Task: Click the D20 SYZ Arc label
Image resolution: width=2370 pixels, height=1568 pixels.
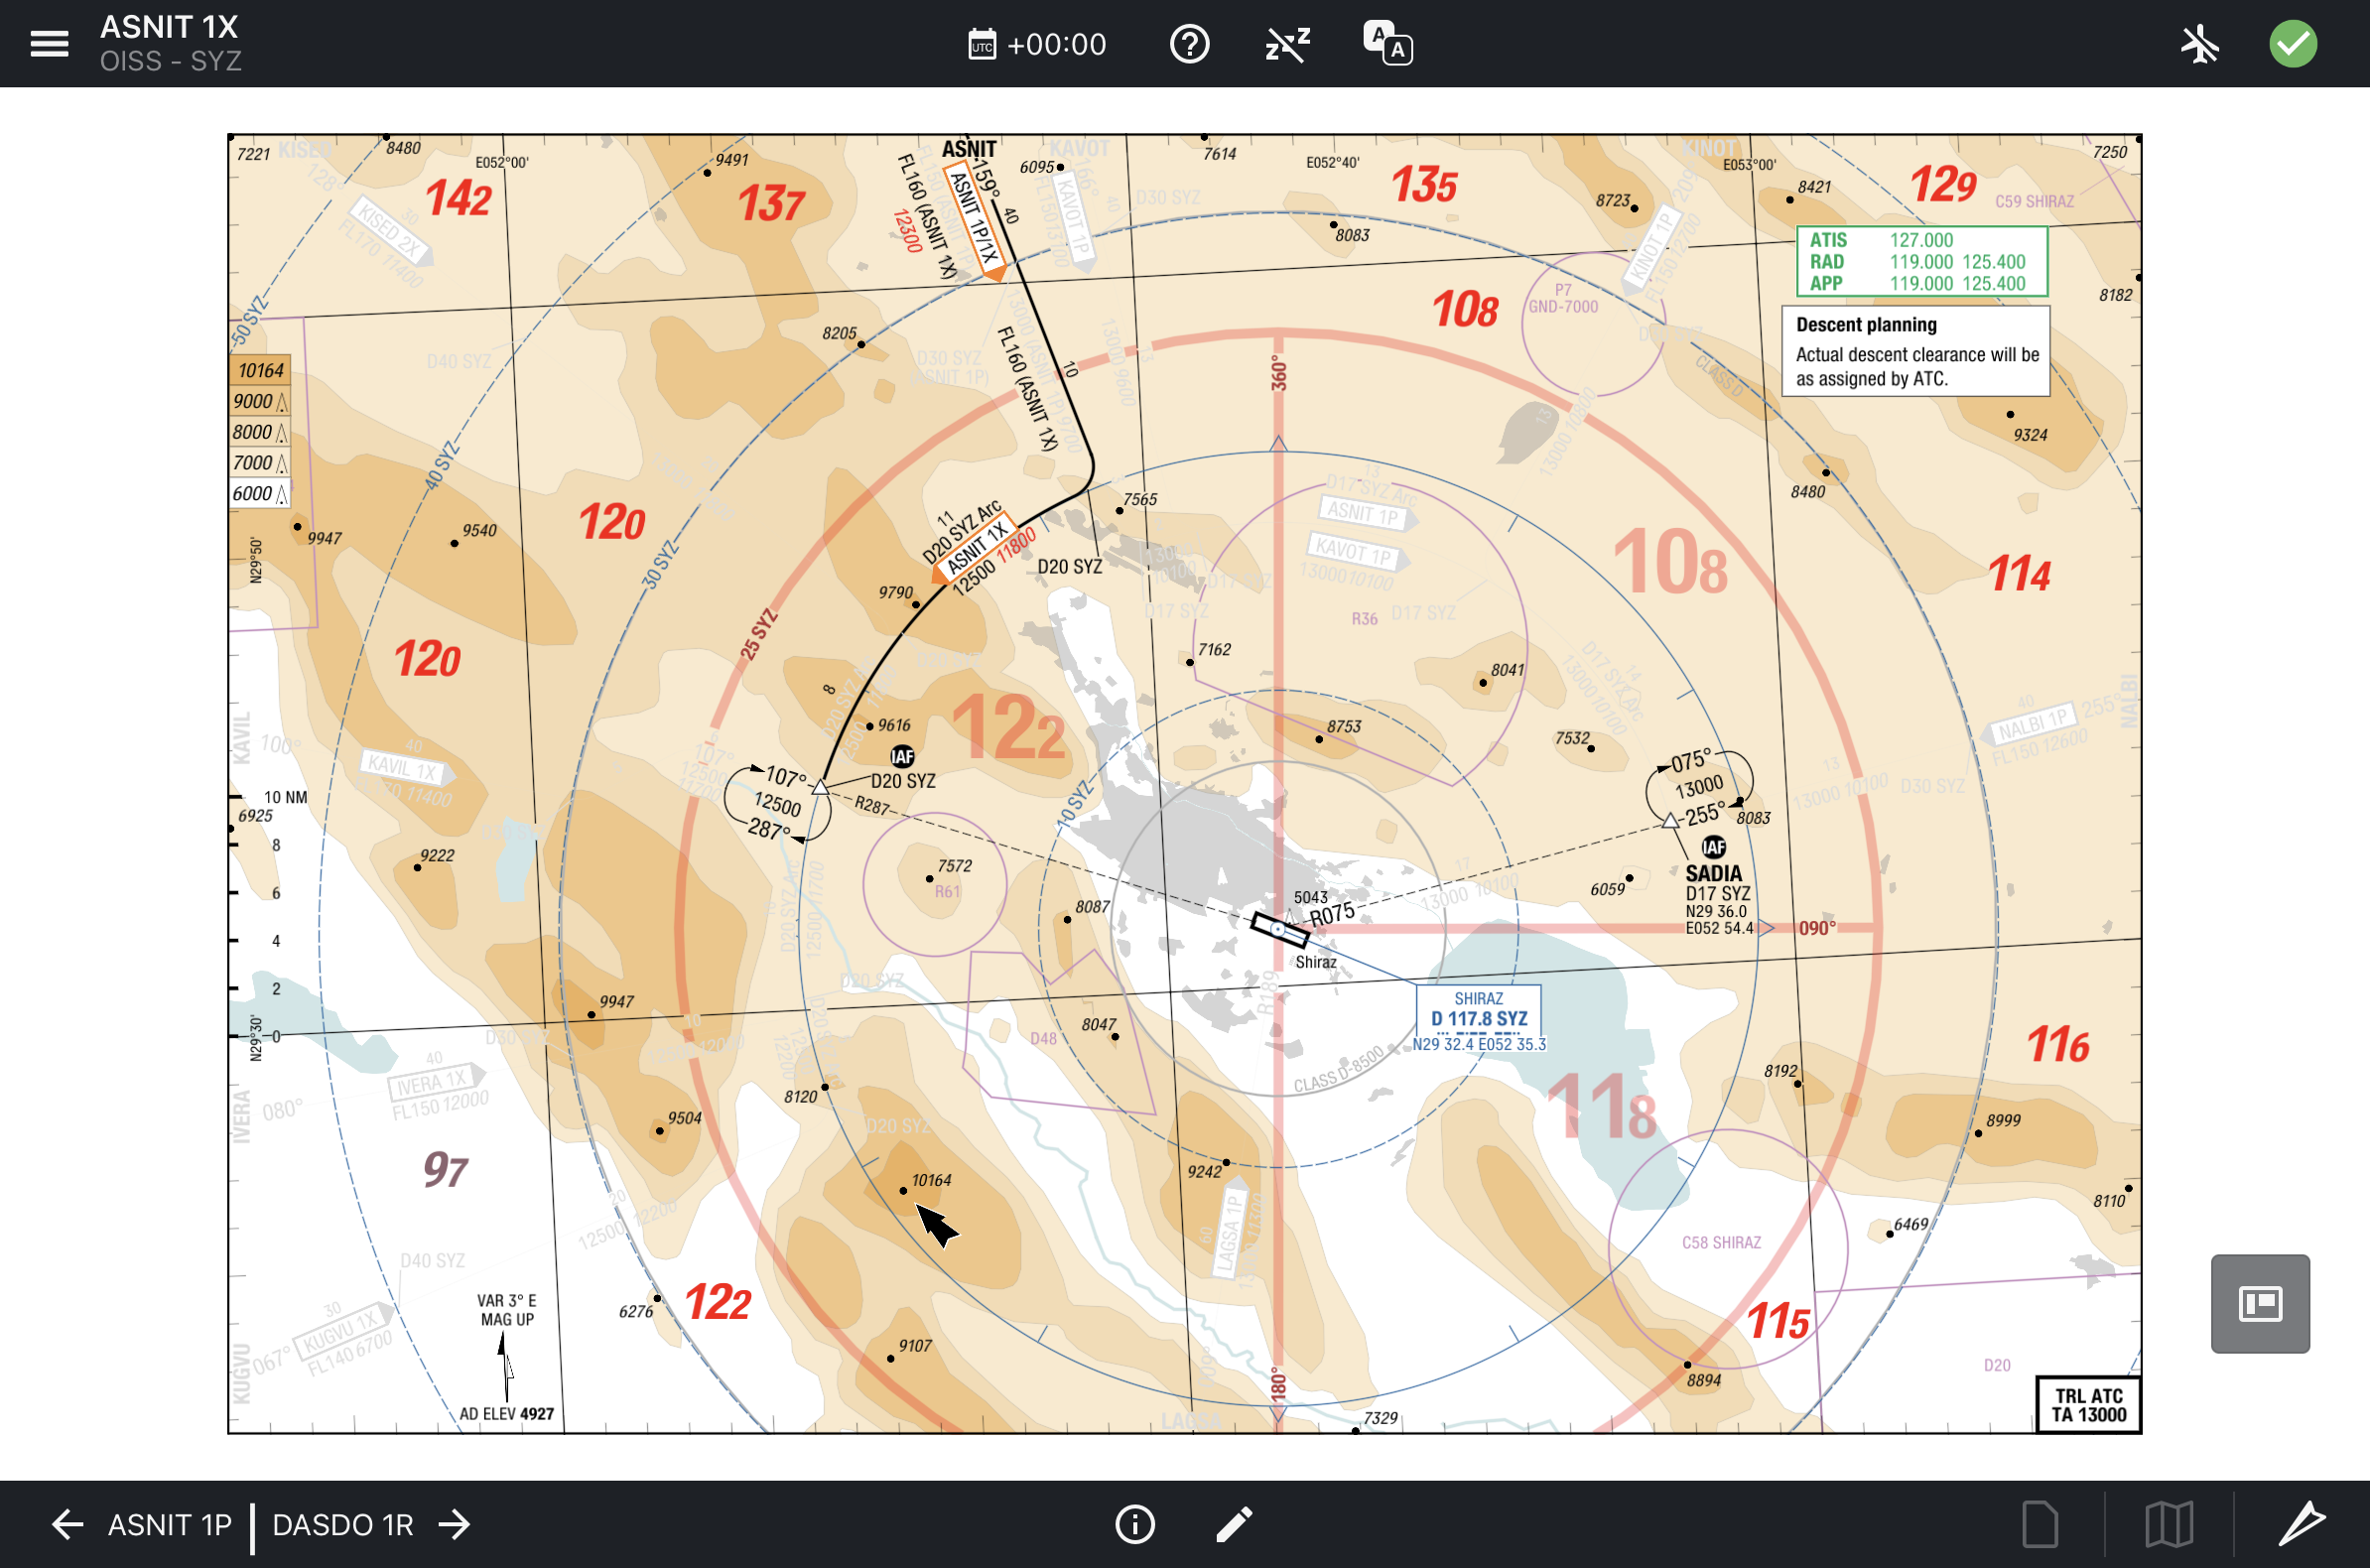Action: (x=961, y=532)
